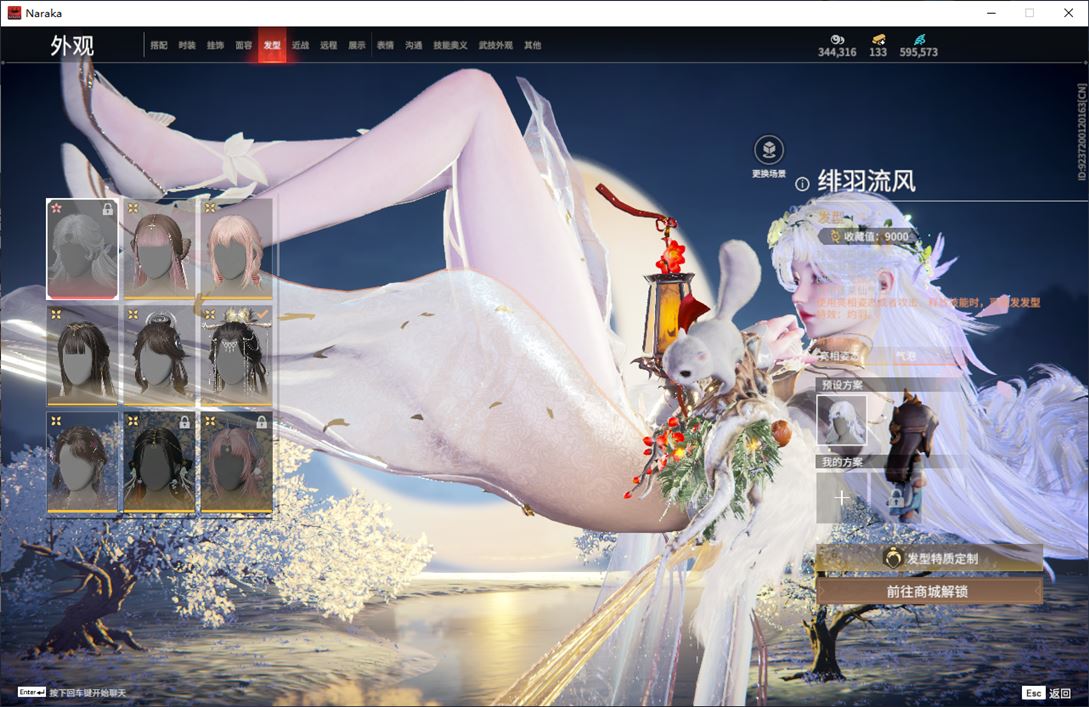Open 发型特质定制 hair customization

pos(929,558)
